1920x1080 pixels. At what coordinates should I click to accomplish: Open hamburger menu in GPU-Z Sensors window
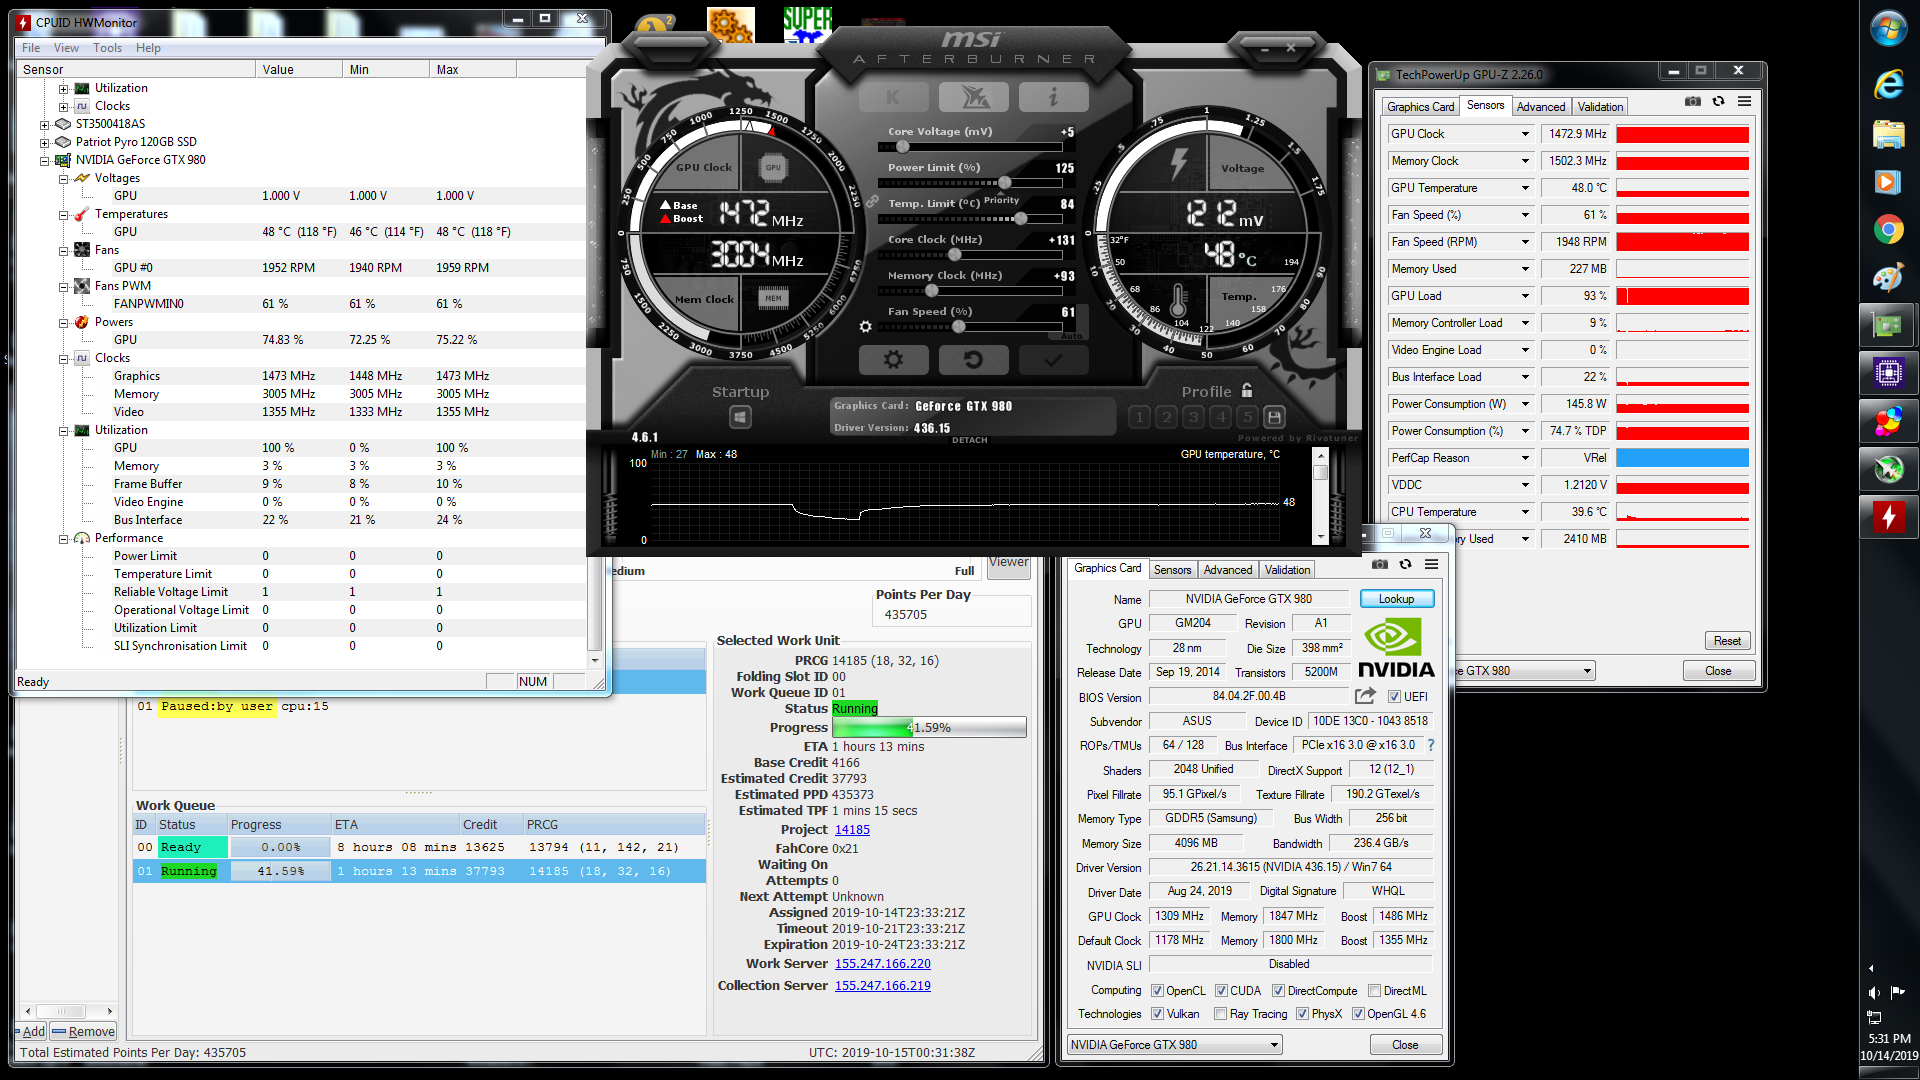[x=1744, y=101]
